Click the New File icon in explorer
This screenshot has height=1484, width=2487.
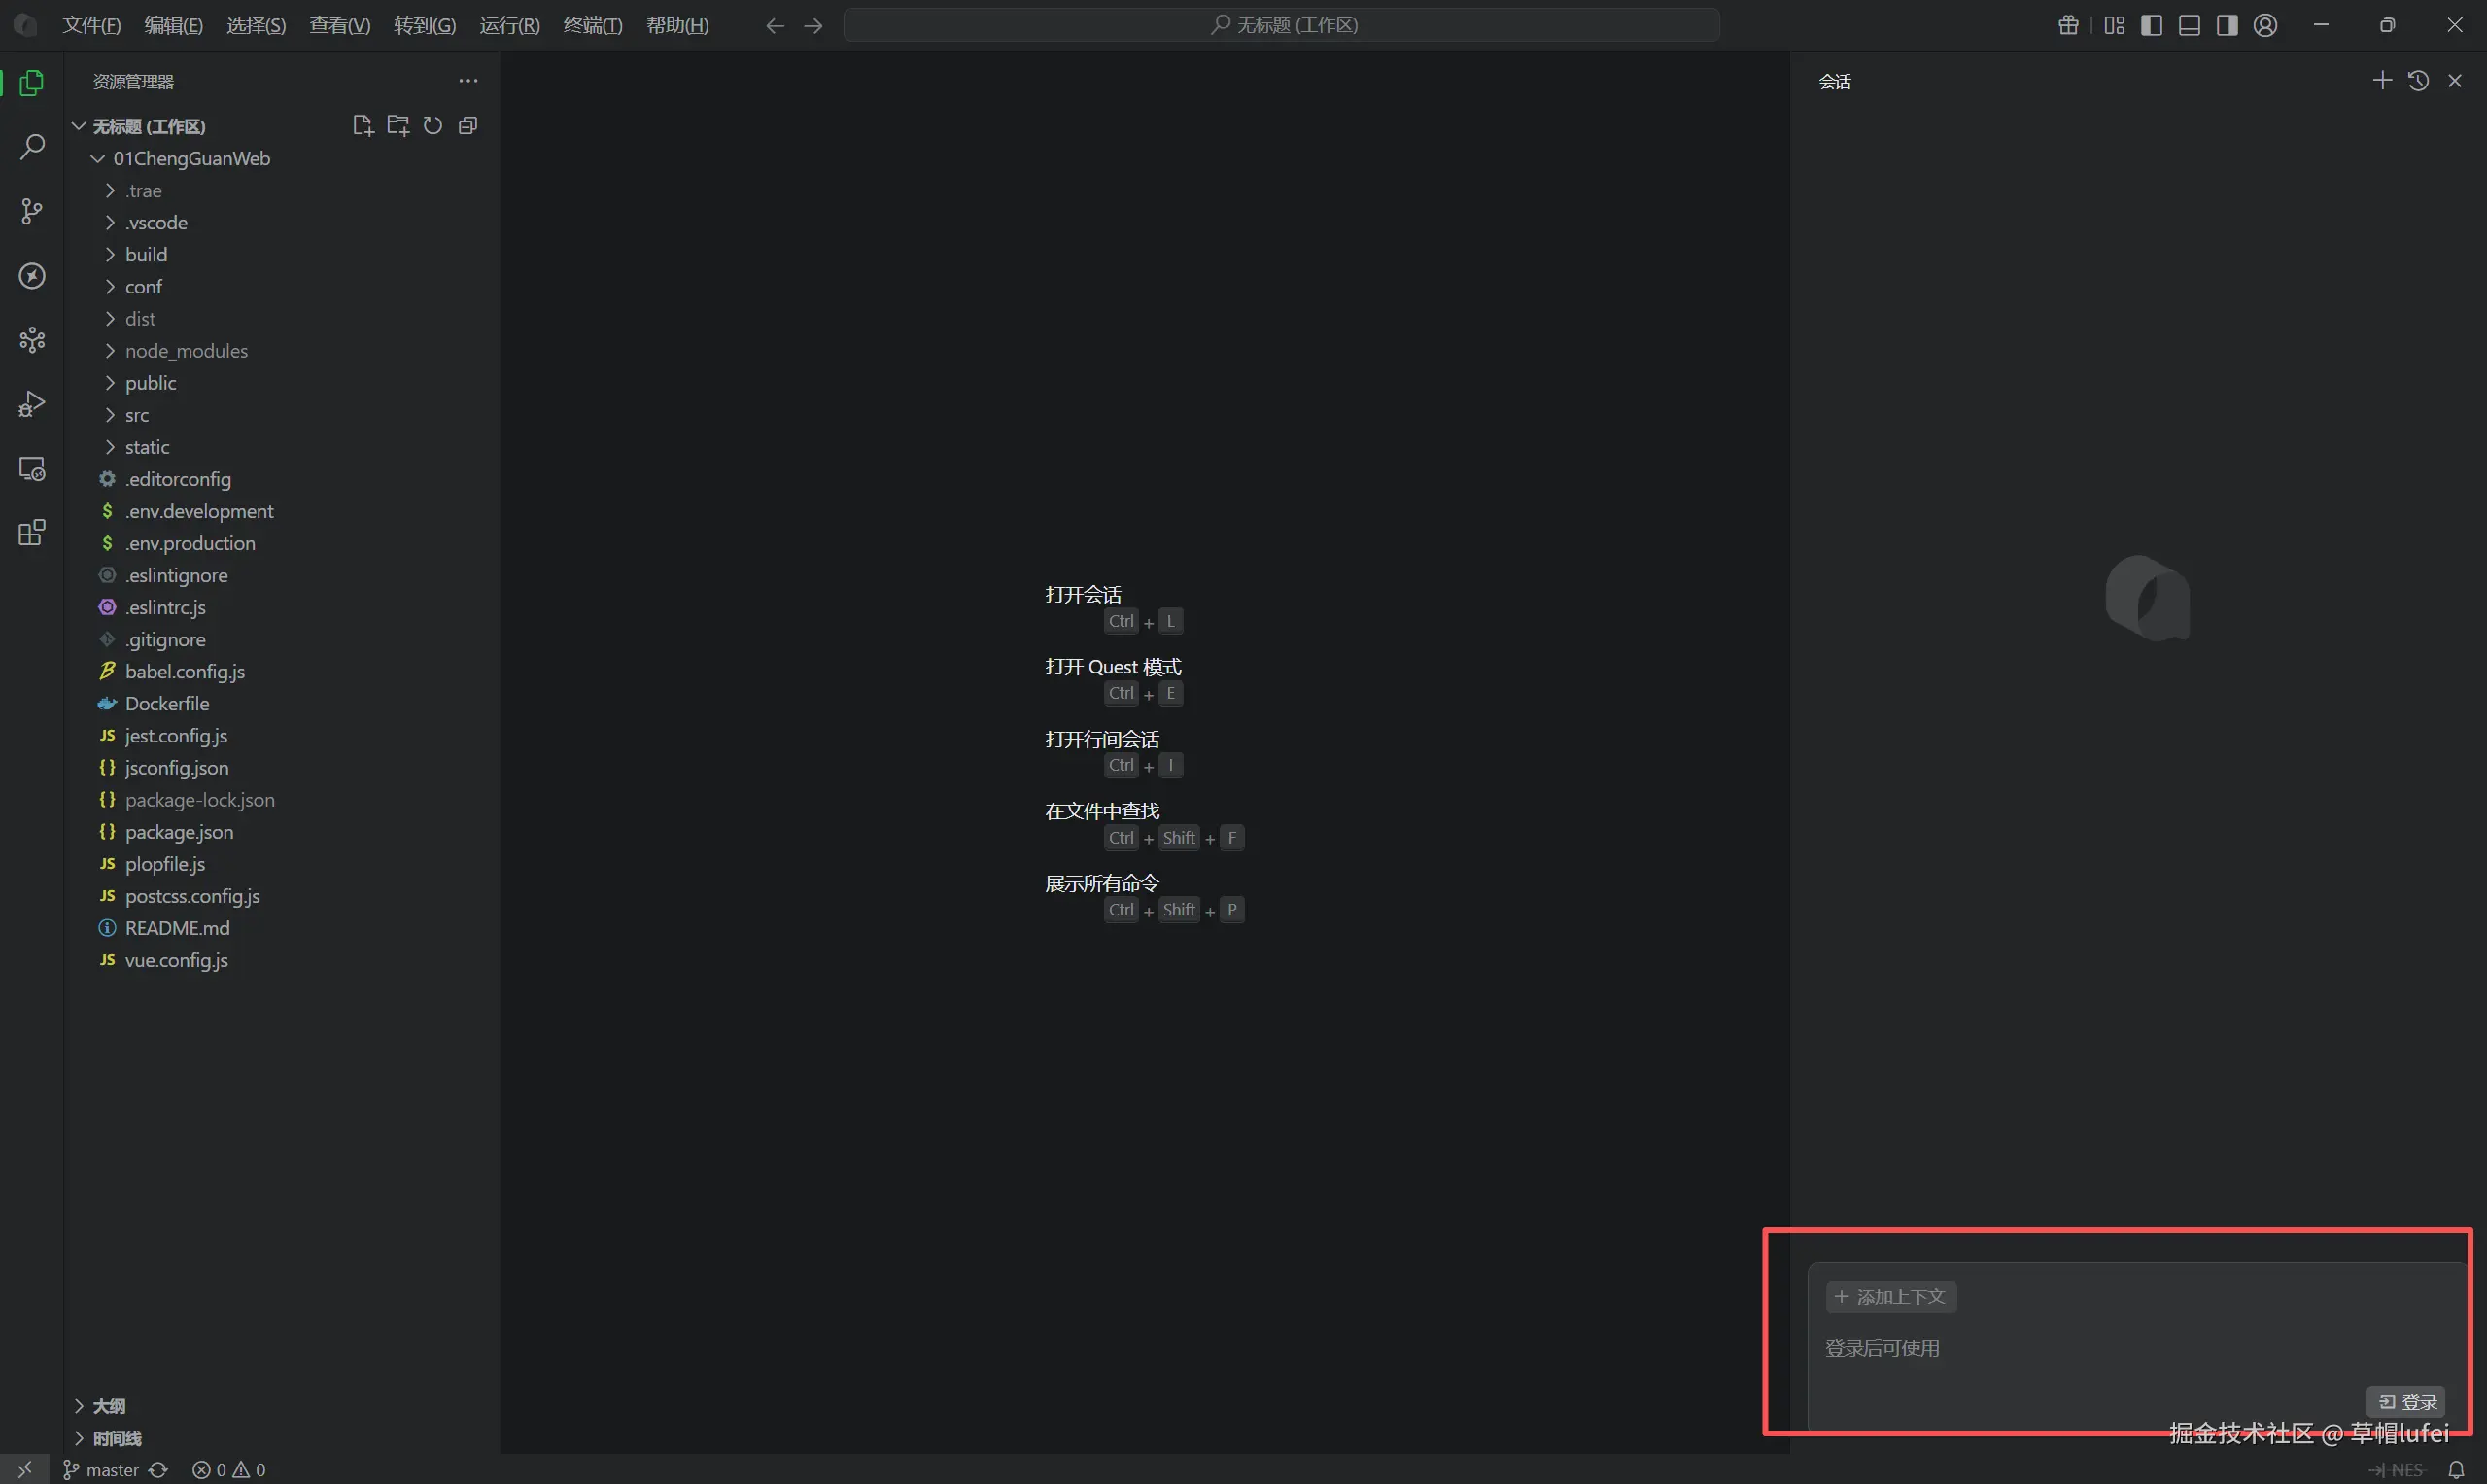[362, 126]
